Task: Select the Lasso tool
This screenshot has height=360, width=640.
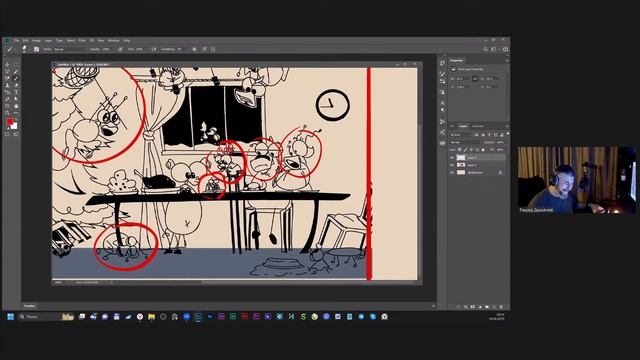Action: click(7, 71)
